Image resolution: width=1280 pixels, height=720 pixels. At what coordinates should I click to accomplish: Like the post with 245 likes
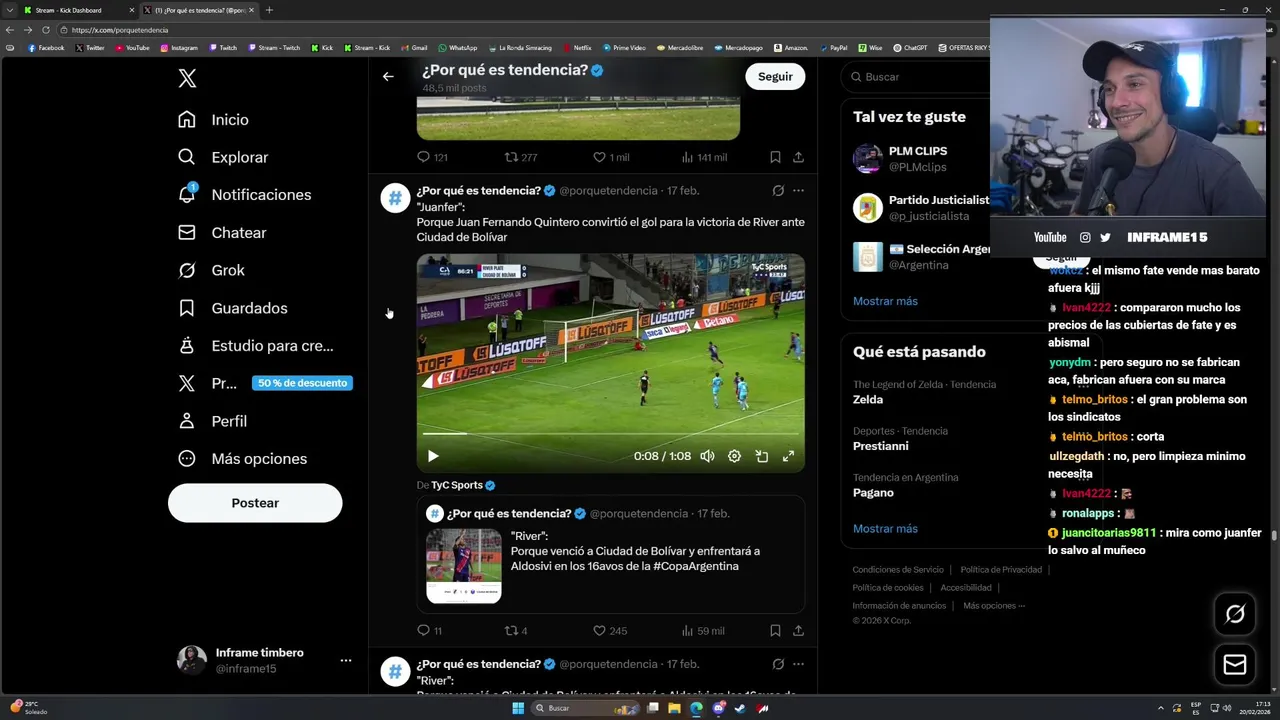coord(610,631)
